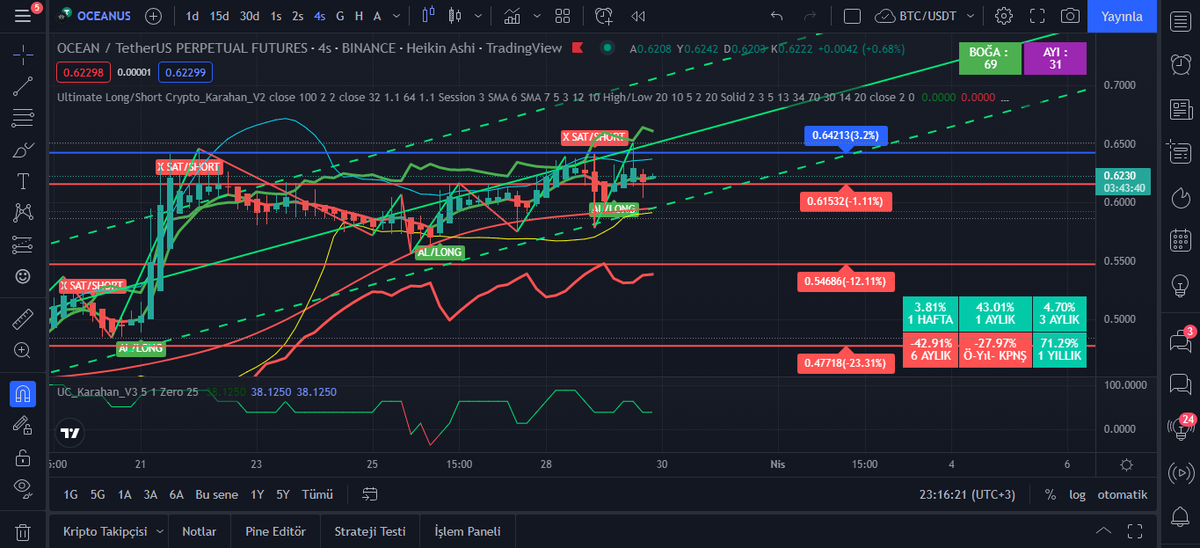Select the ruler measure tool
The width and height of the screenshot is (1200, 548).
click(x=23, y=320)
